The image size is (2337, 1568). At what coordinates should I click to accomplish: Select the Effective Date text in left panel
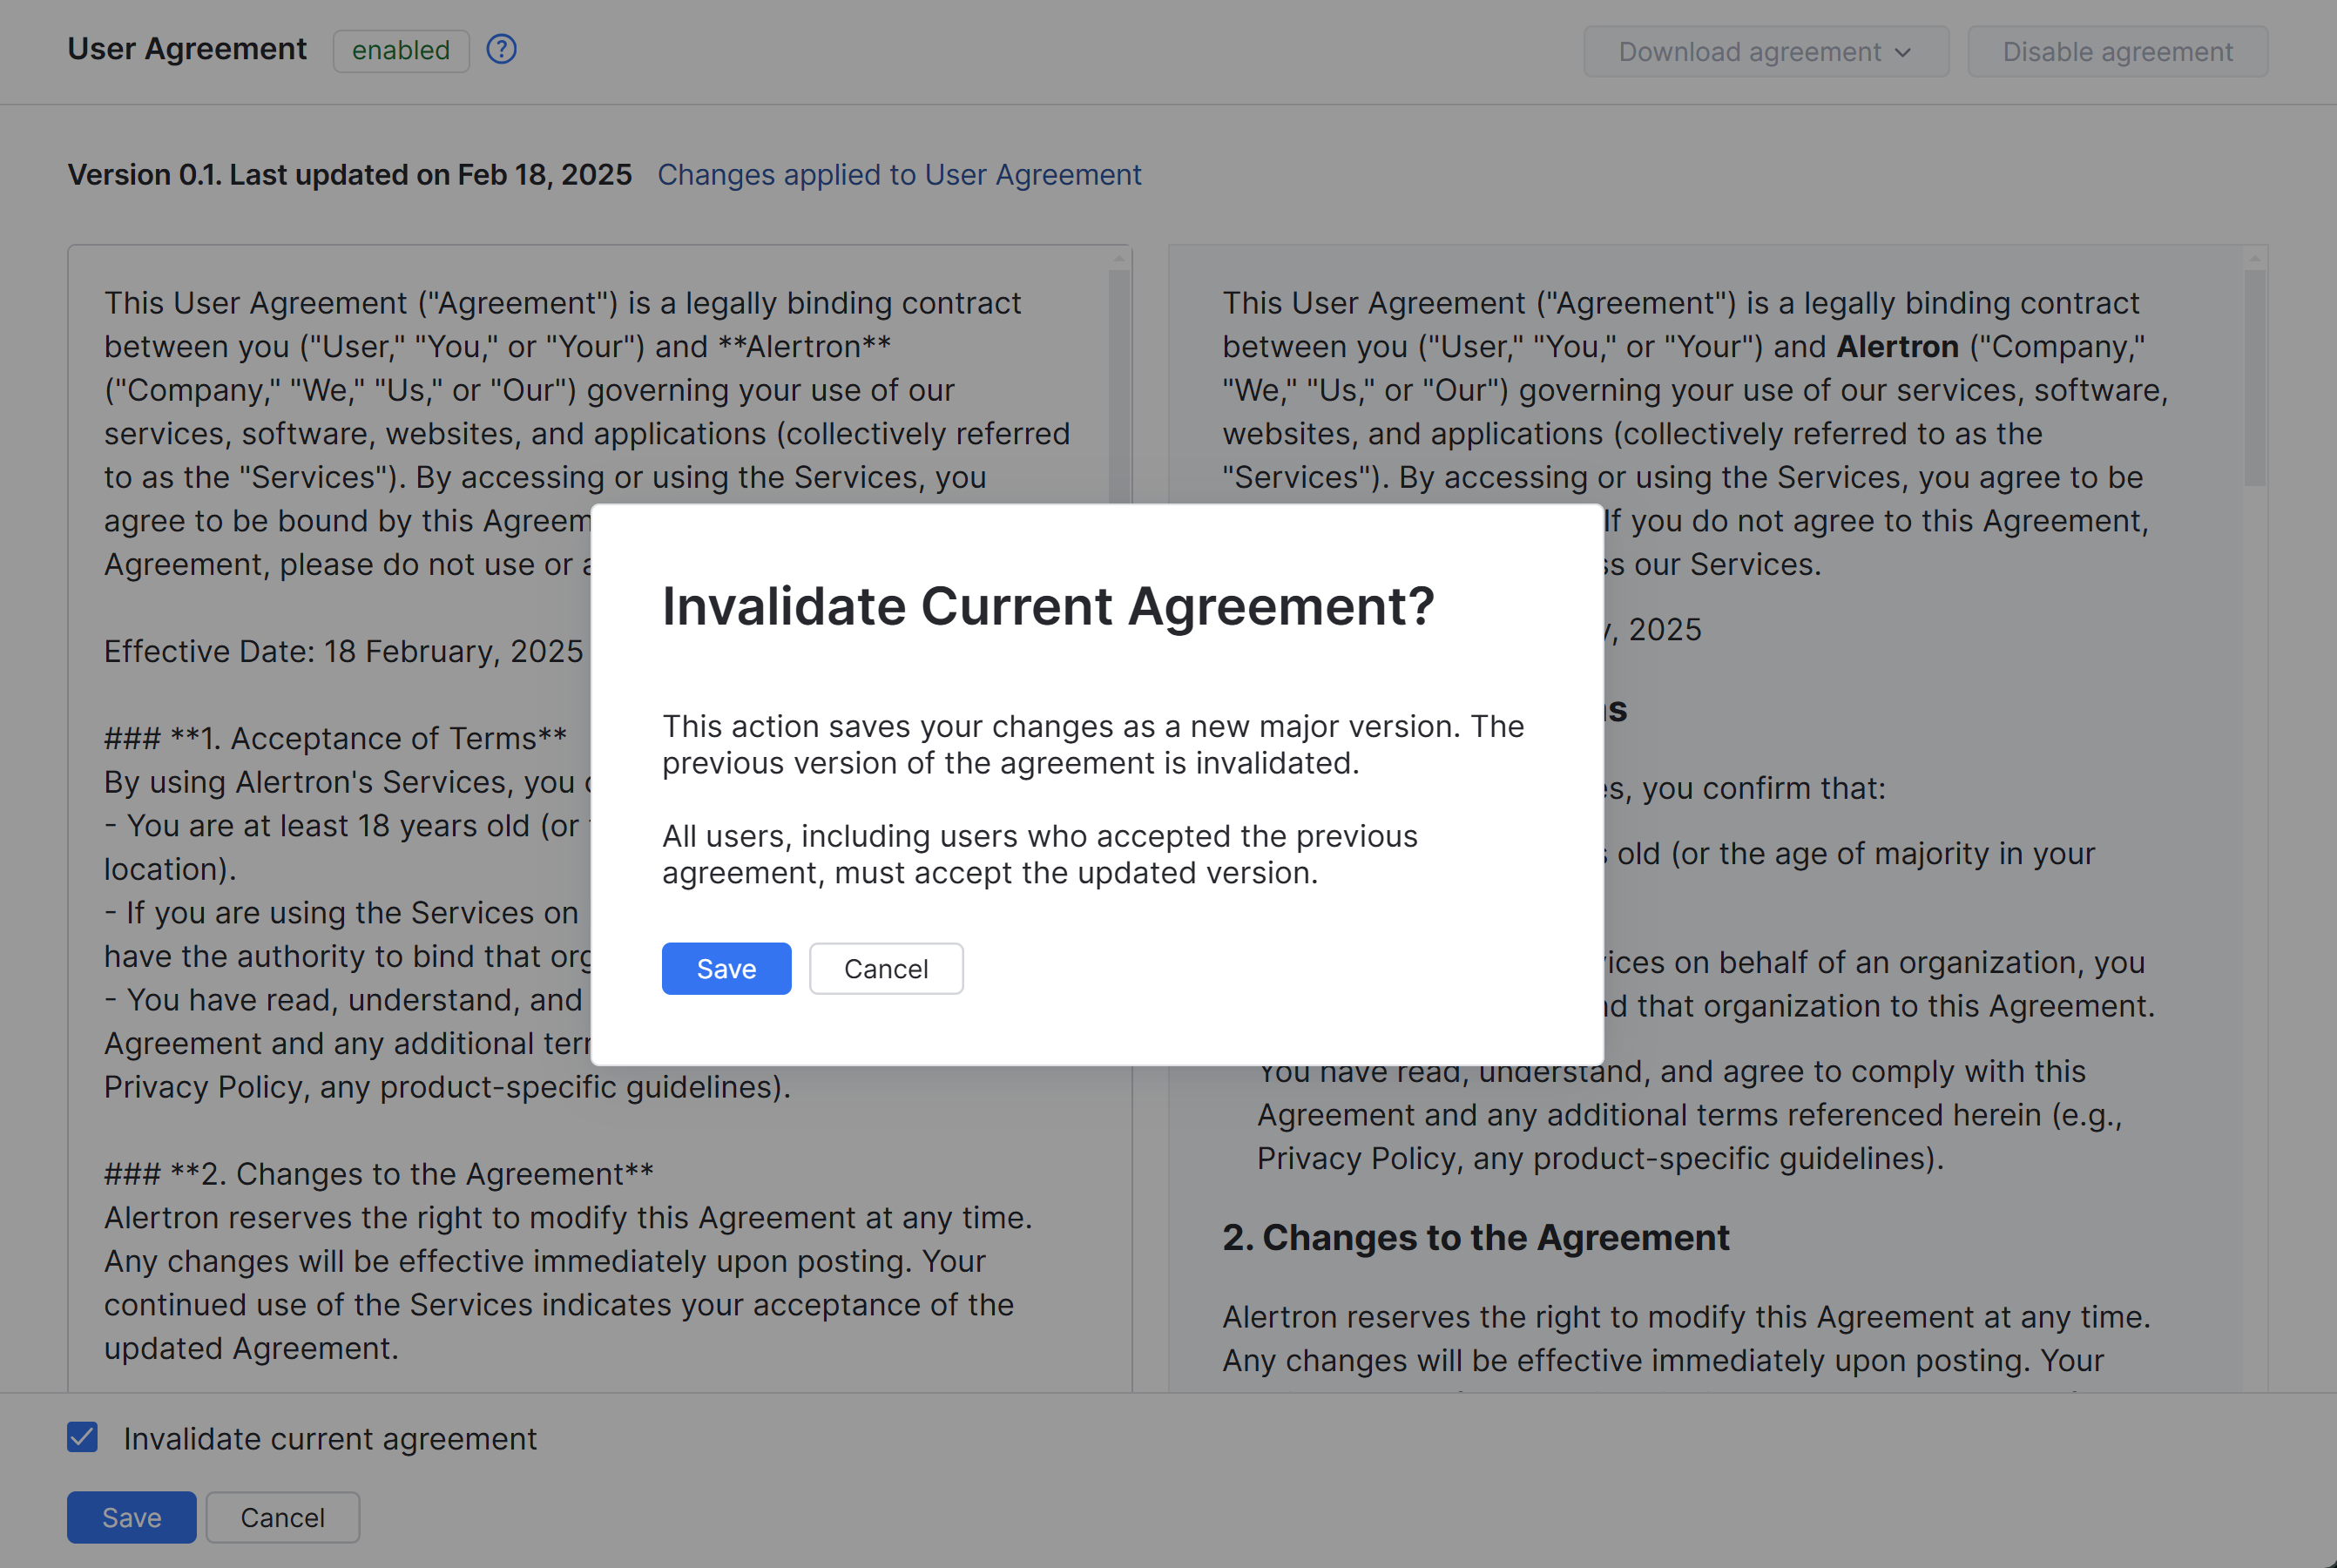pyautogui.click(x=343, y=651)
